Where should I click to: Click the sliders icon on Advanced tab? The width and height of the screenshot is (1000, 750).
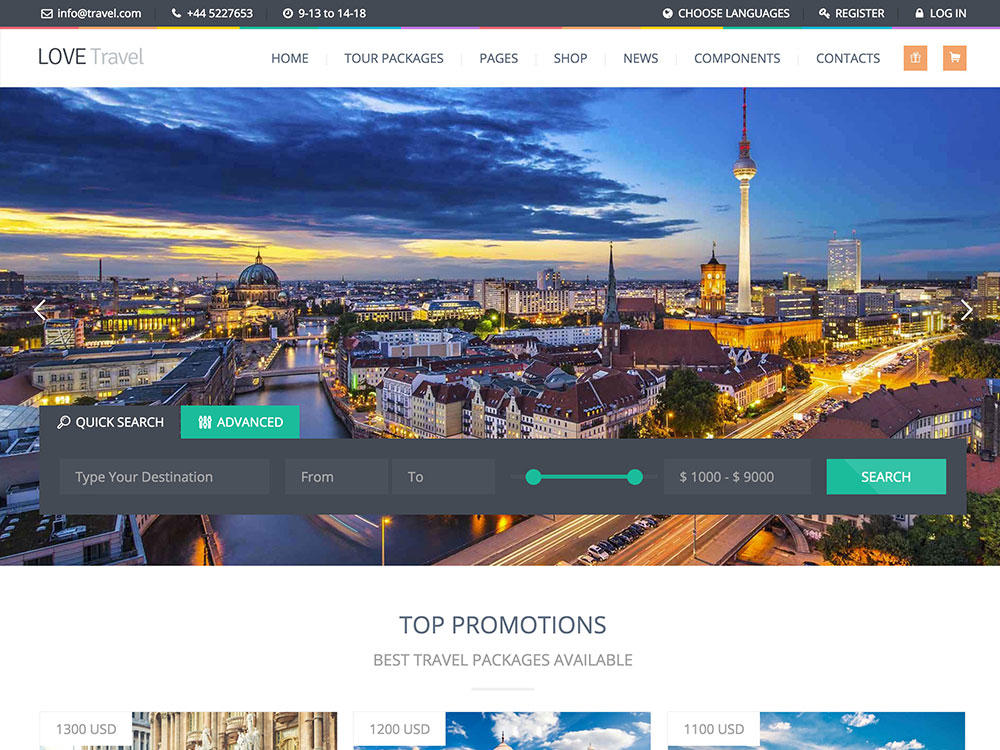point(205,422)
